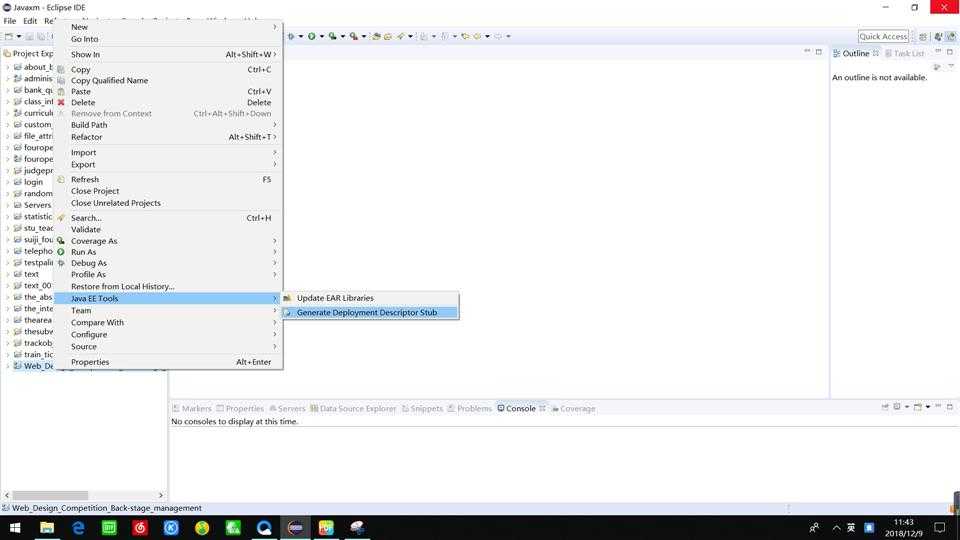Select Copy Qualified Name menu item
The image size is (960, 540).
pos(168,81)
